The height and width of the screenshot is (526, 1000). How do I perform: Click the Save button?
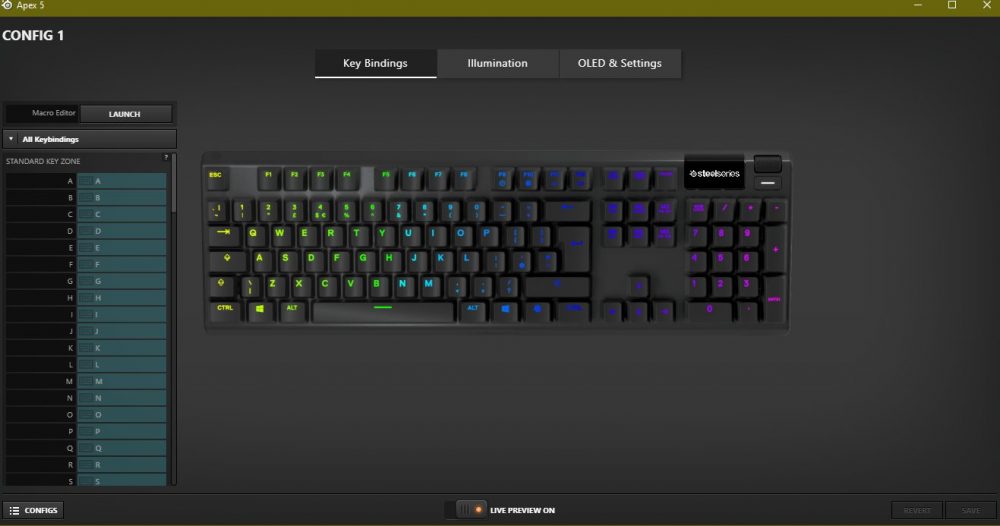click(970, 510)
